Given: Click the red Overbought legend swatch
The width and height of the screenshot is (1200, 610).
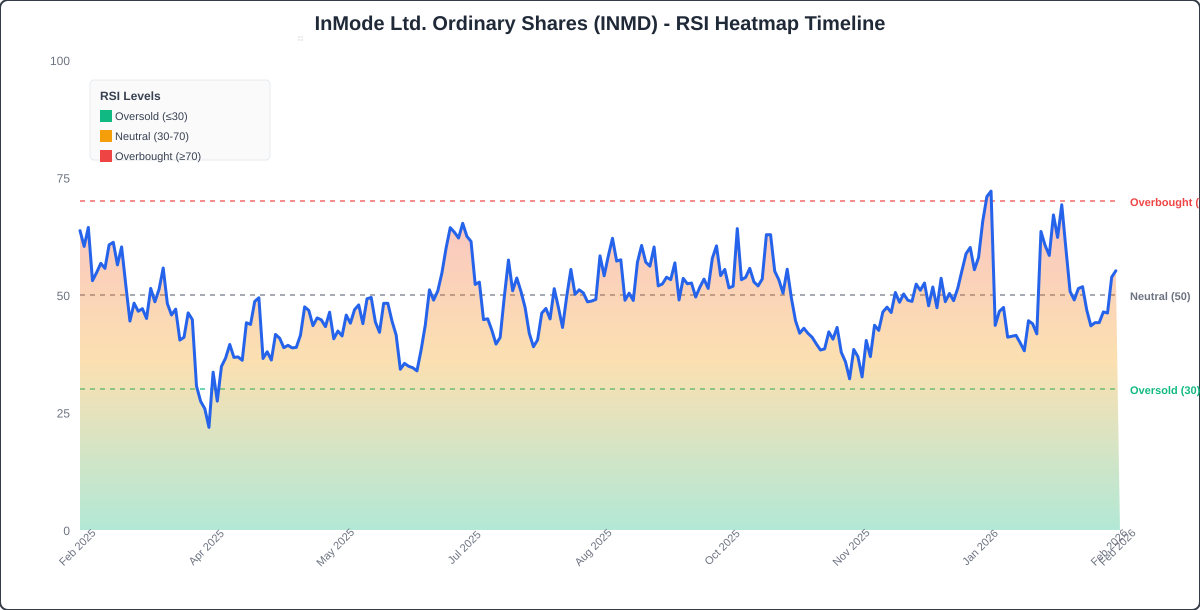Looking at the screenshot, I should click(x=104, y=156).
